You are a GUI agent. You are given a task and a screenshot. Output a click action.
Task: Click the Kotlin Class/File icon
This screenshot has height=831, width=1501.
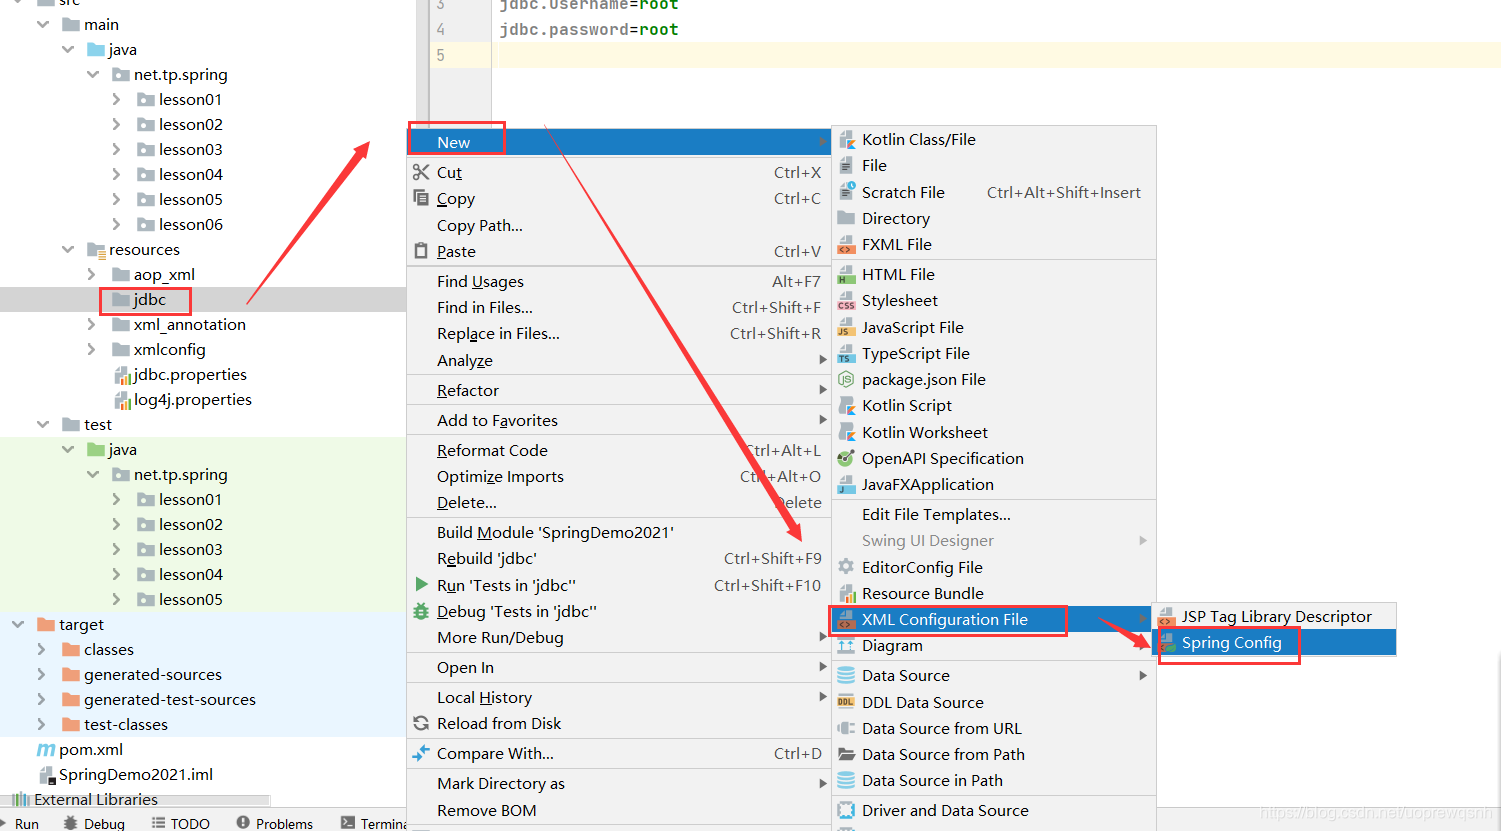(846, 140)
